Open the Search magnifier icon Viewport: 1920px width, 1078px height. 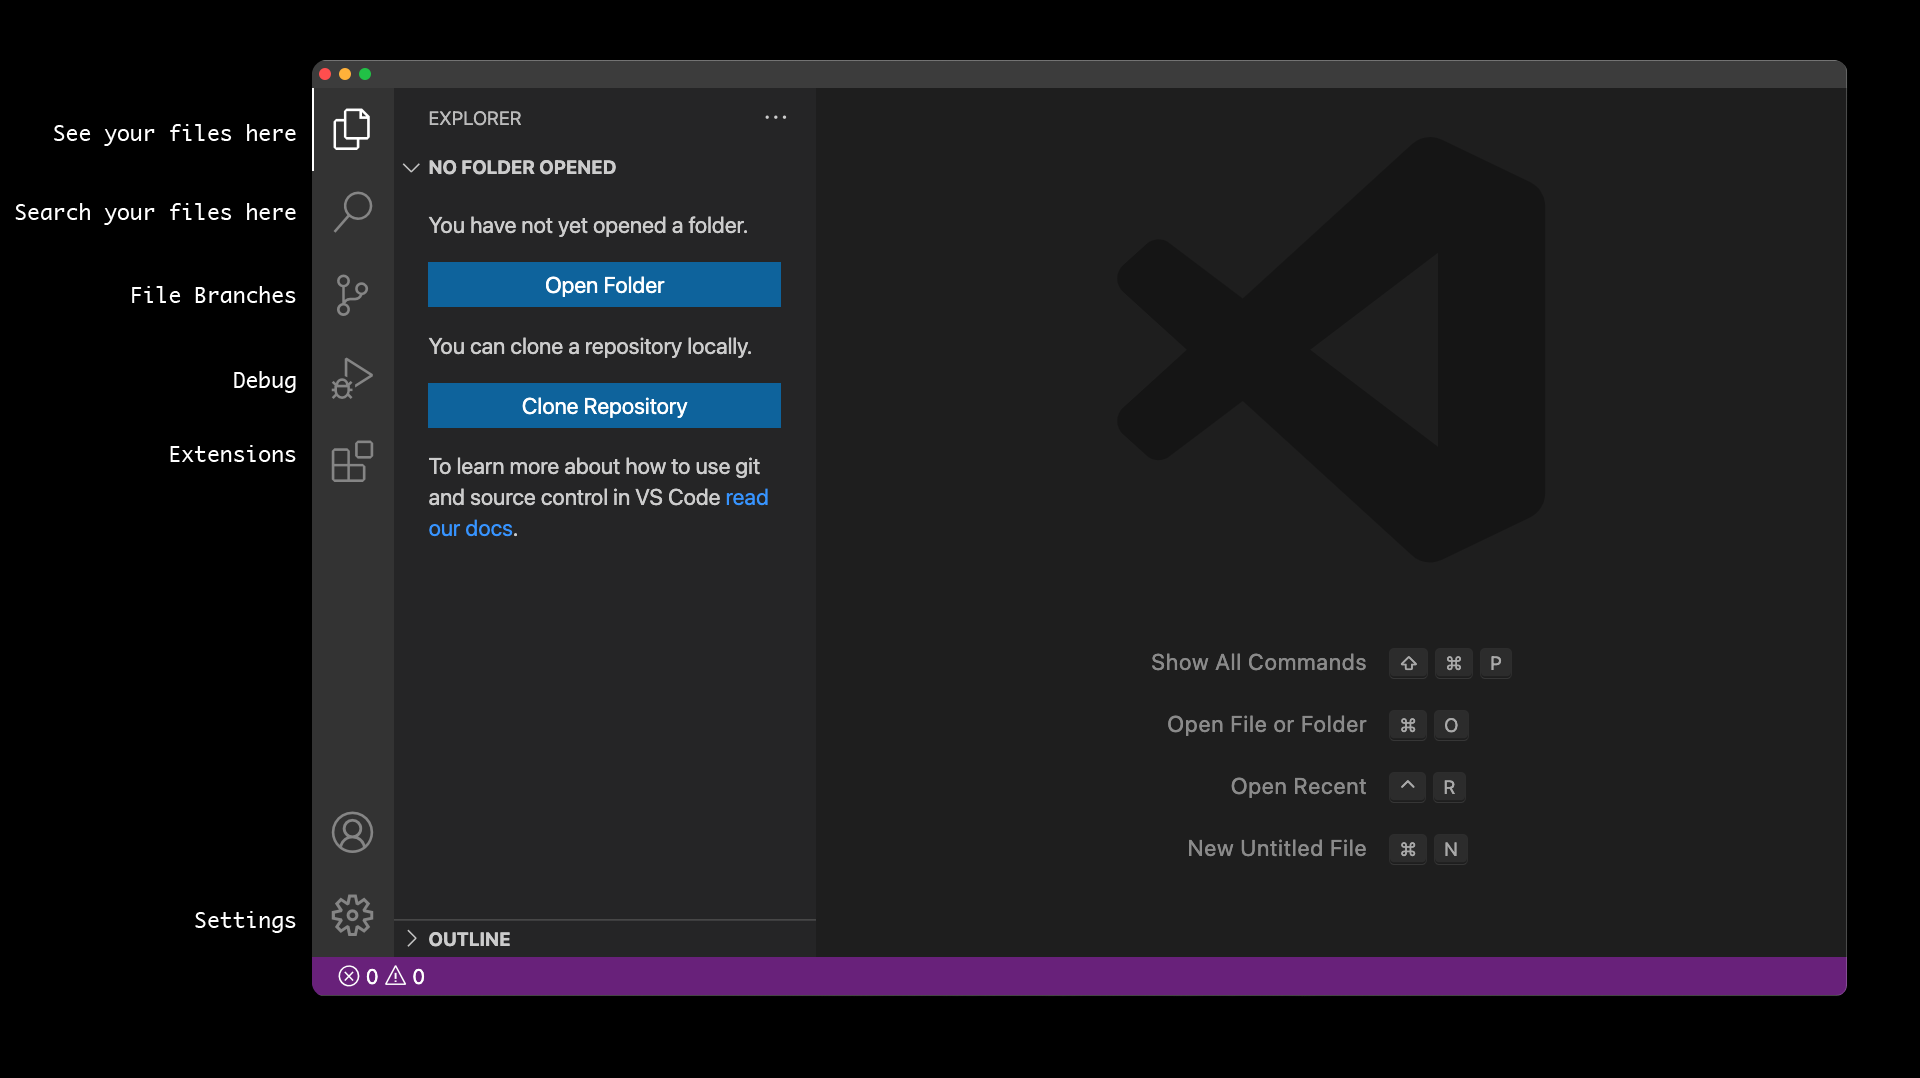click(x=352, y=212)
